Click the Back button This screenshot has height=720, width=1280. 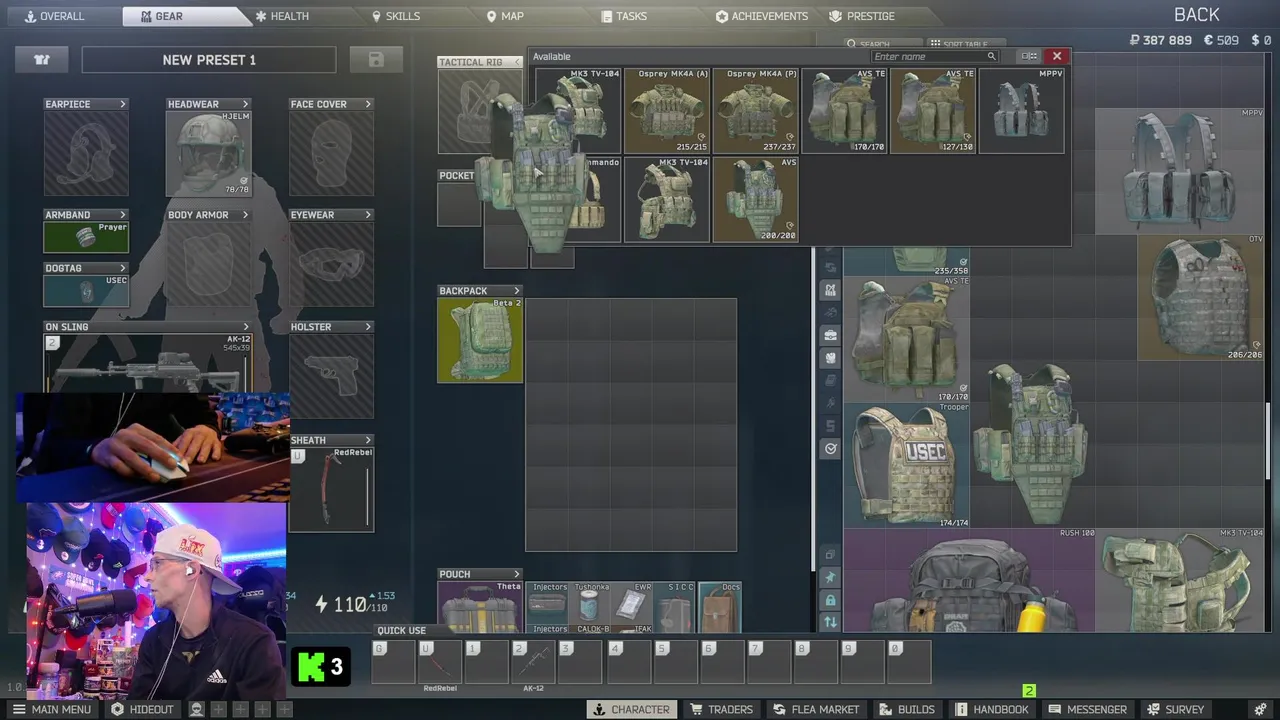click(x=1197, y=15)
